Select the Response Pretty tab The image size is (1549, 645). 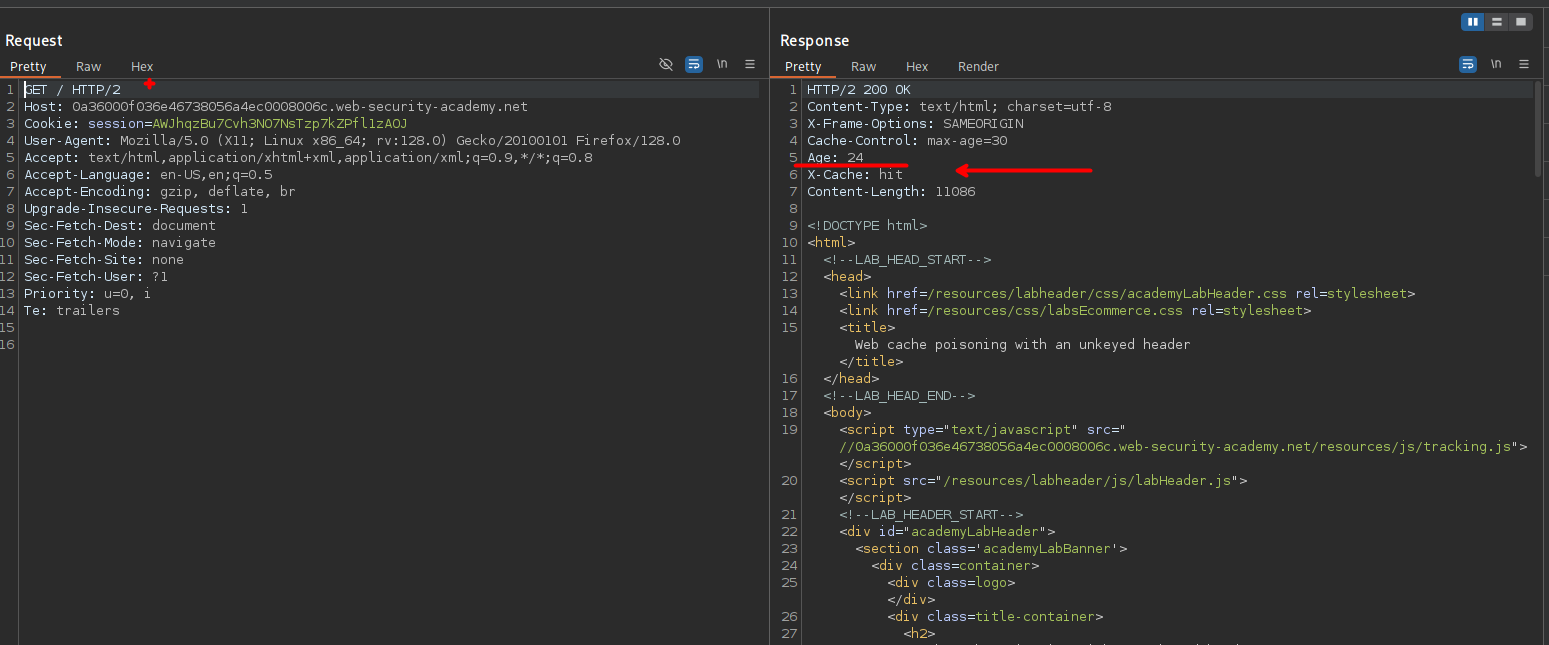(x=803, y=67)
